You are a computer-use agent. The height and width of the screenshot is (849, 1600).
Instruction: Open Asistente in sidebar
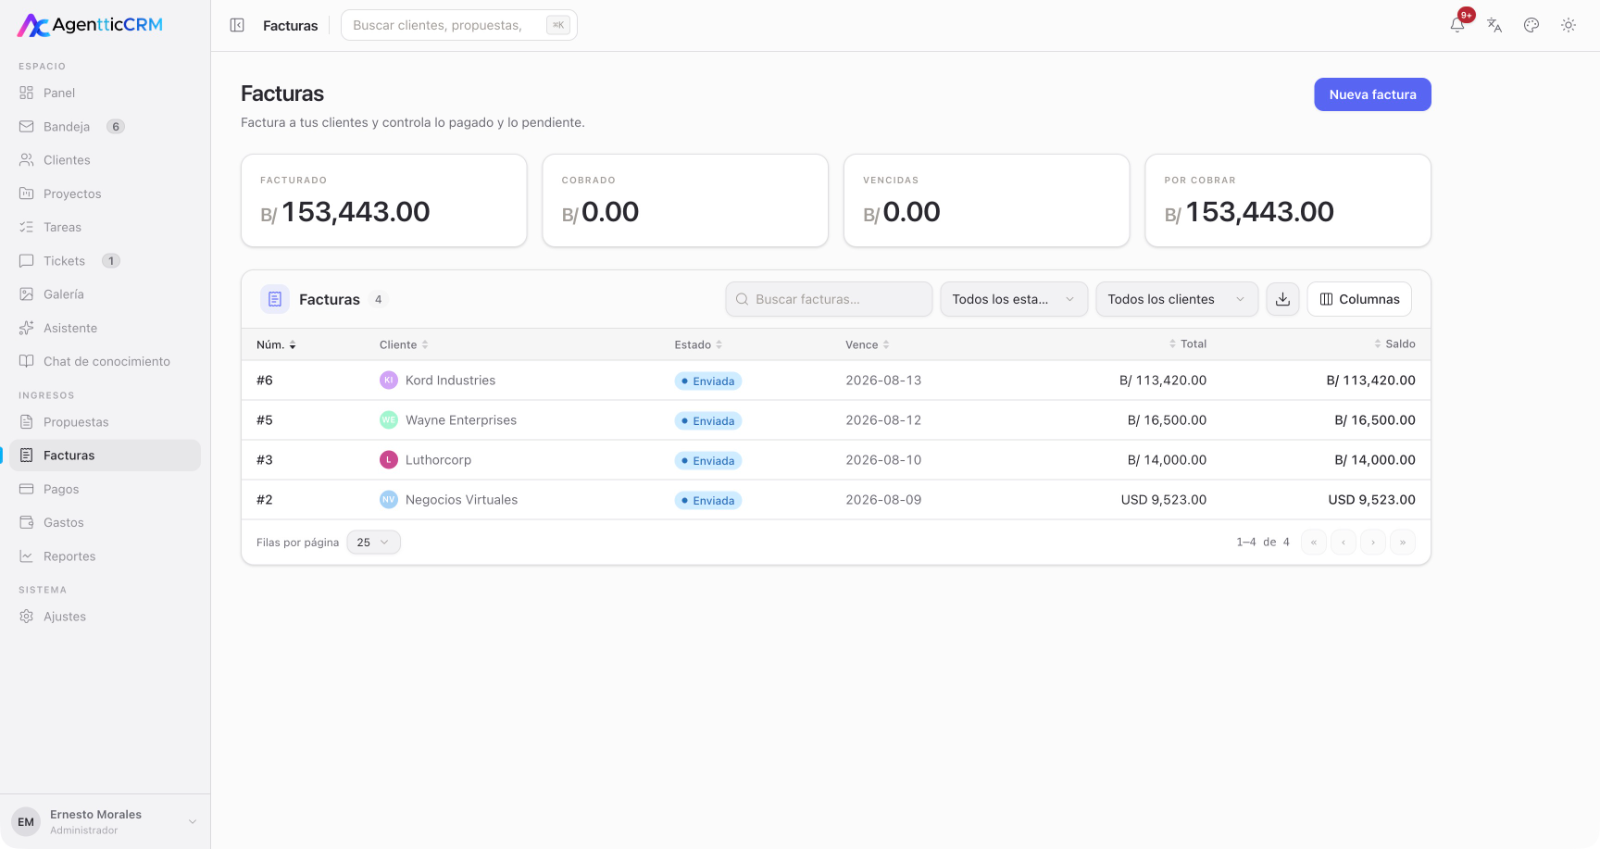click(105, 328)
